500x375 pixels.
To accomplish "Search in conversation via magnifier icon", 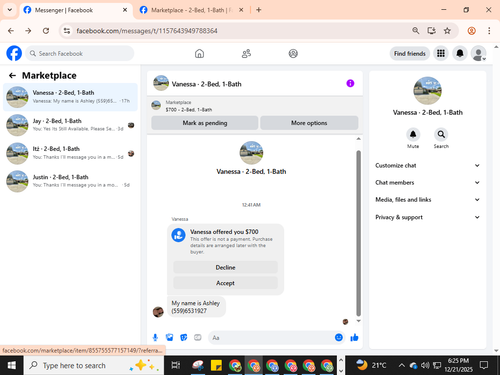I will tap(441, 134).
